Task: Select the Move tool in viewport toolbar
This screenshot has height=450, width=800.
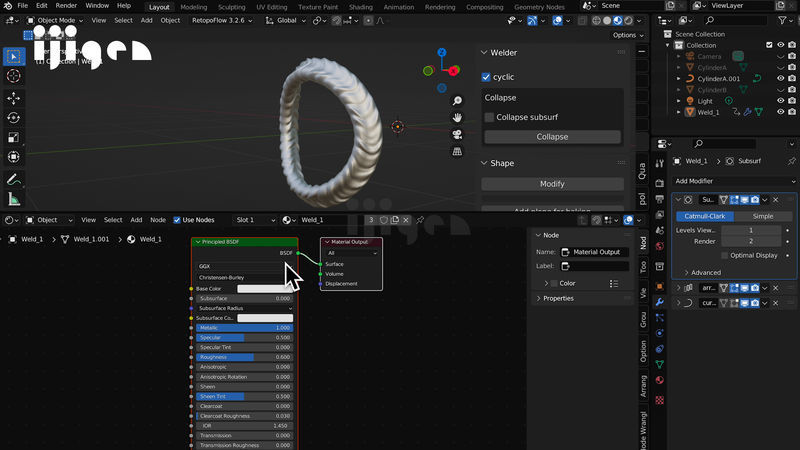Action: [x=14, y=98]
